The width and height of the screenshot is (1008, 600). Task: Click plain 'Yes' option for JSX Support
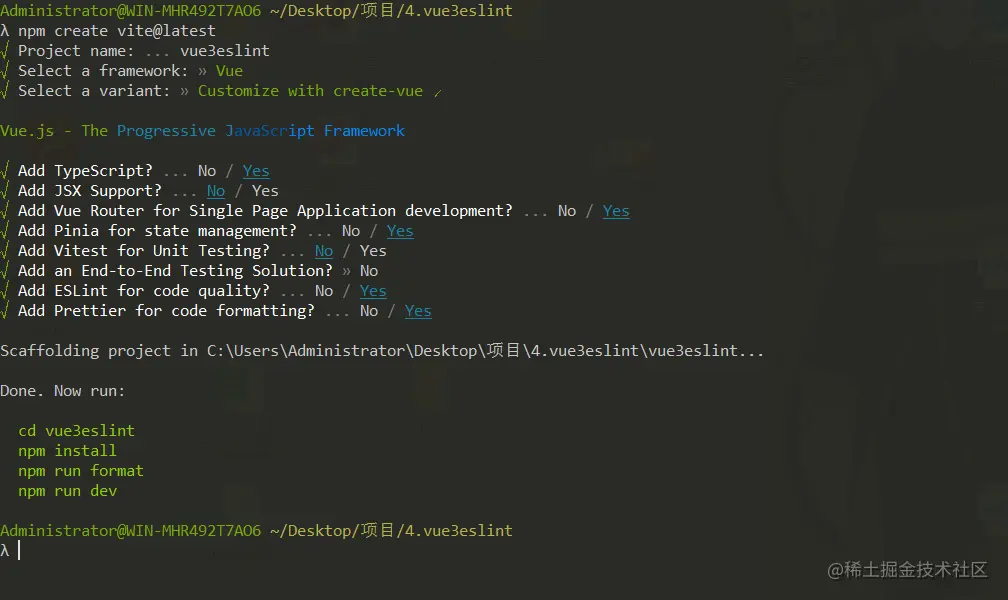266,191
